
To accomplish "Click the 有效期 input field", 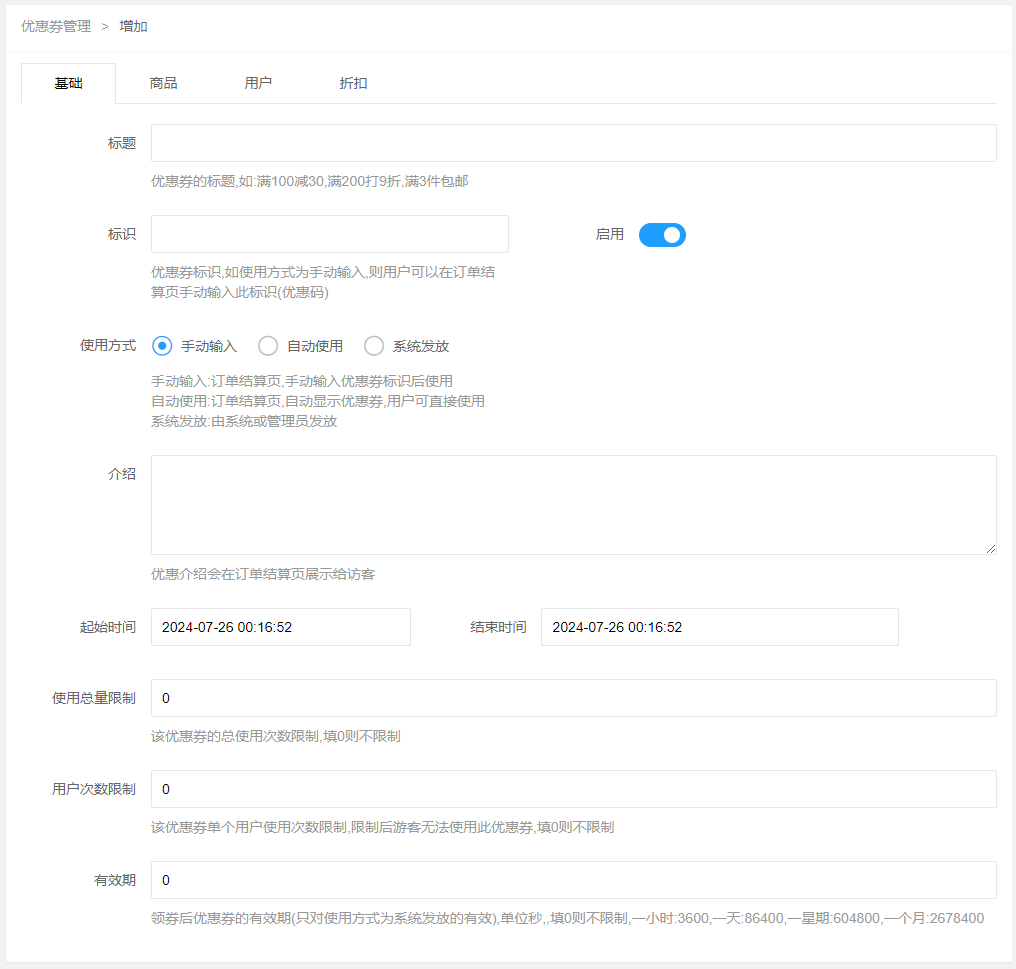I will tap(573, 880).
